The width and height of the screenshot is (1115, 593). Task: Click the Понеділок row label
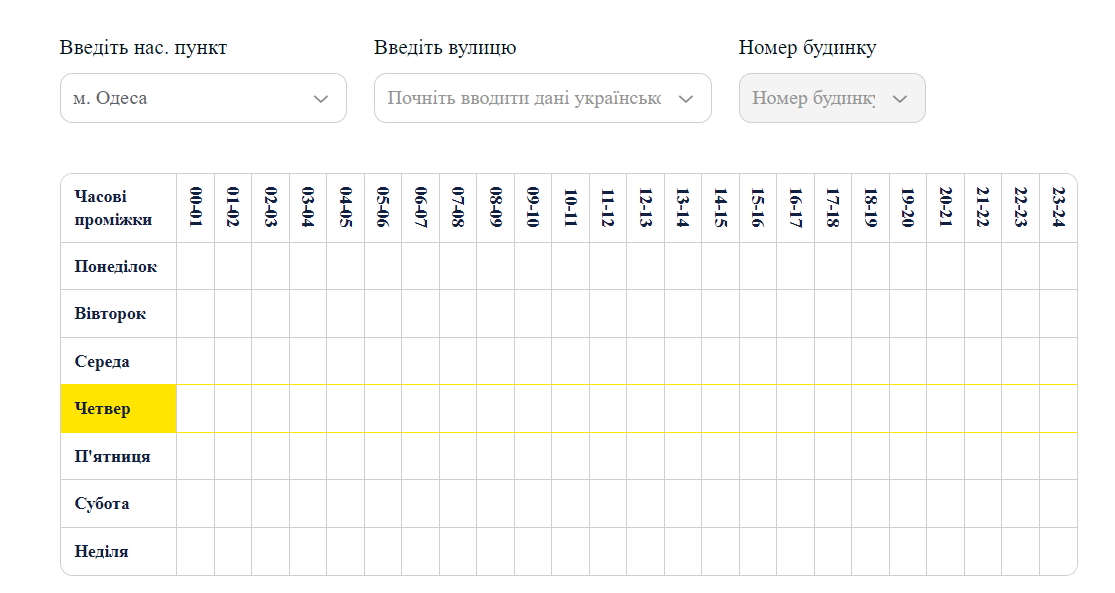pyautogui.click(x=118, y=266)
